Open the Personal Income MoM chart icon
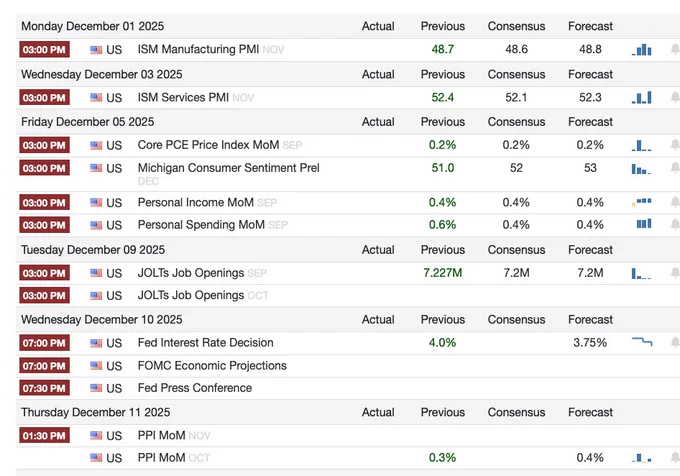The height and width of the screenshot is (476, 680). [x=642, y=202]
